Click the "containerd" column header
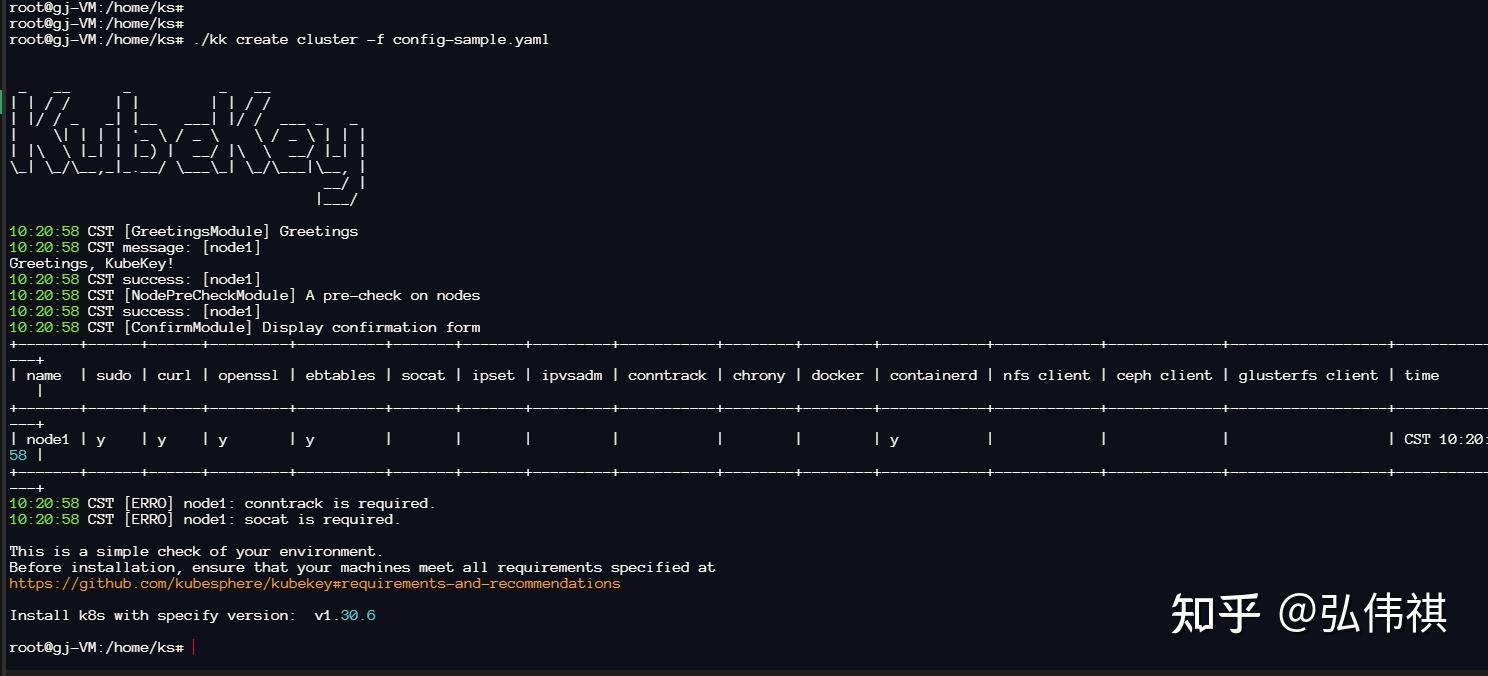Screen dimensions: 1488x676 point(933,375)
